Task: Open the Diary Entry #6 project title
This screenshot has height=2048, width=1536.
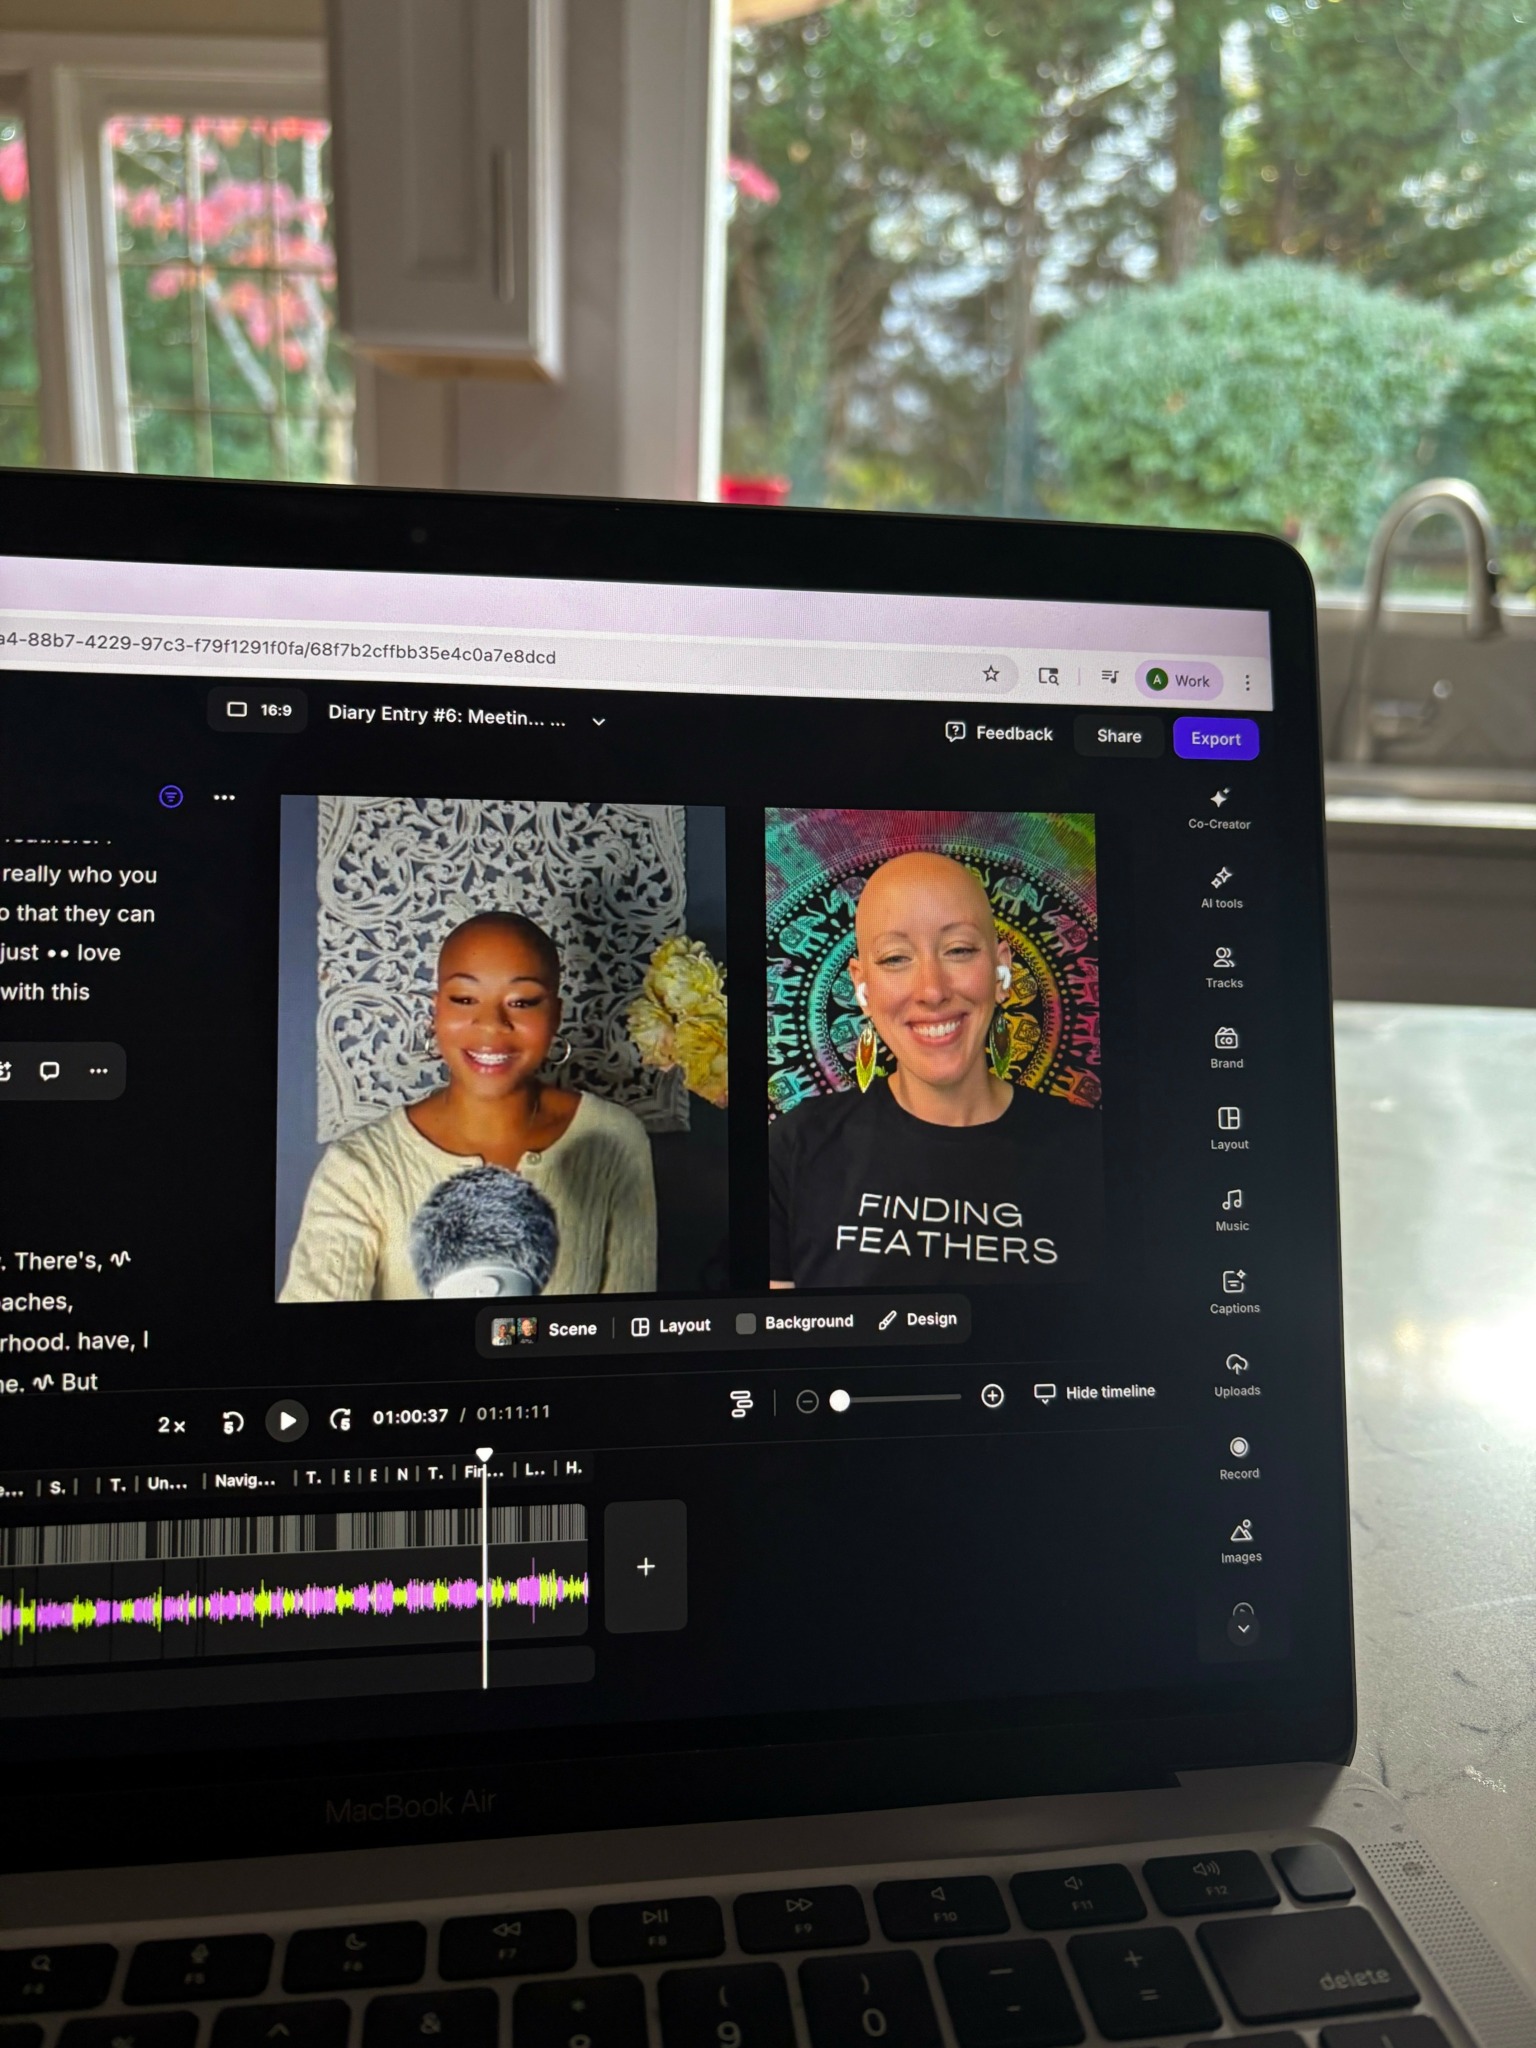Action: pos(446,716)
